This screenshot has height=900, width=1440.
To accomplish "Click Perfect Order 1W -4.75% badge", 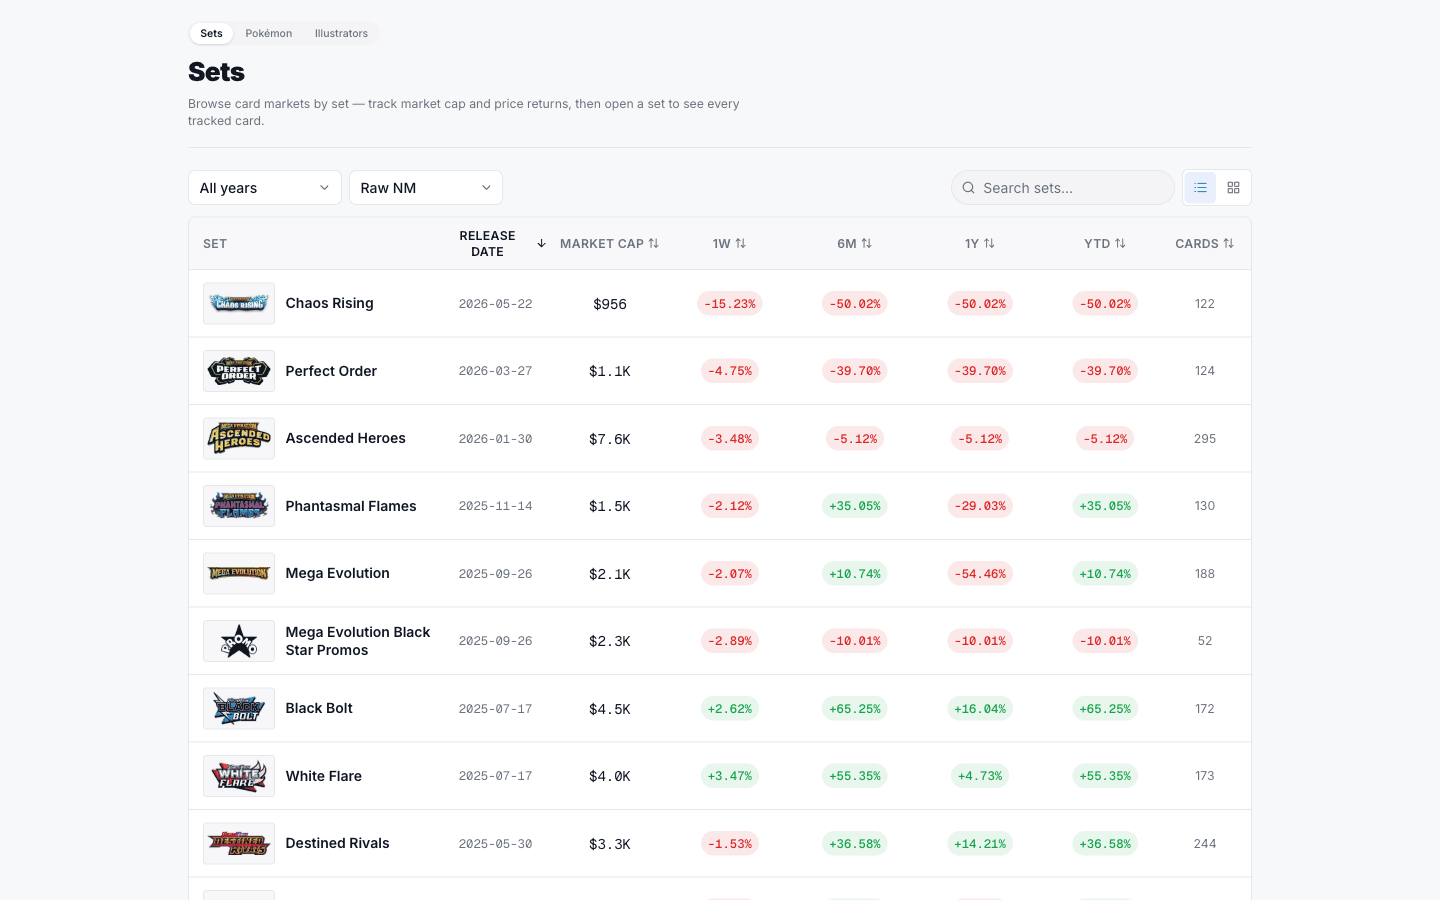I will [x=730, y=371].
